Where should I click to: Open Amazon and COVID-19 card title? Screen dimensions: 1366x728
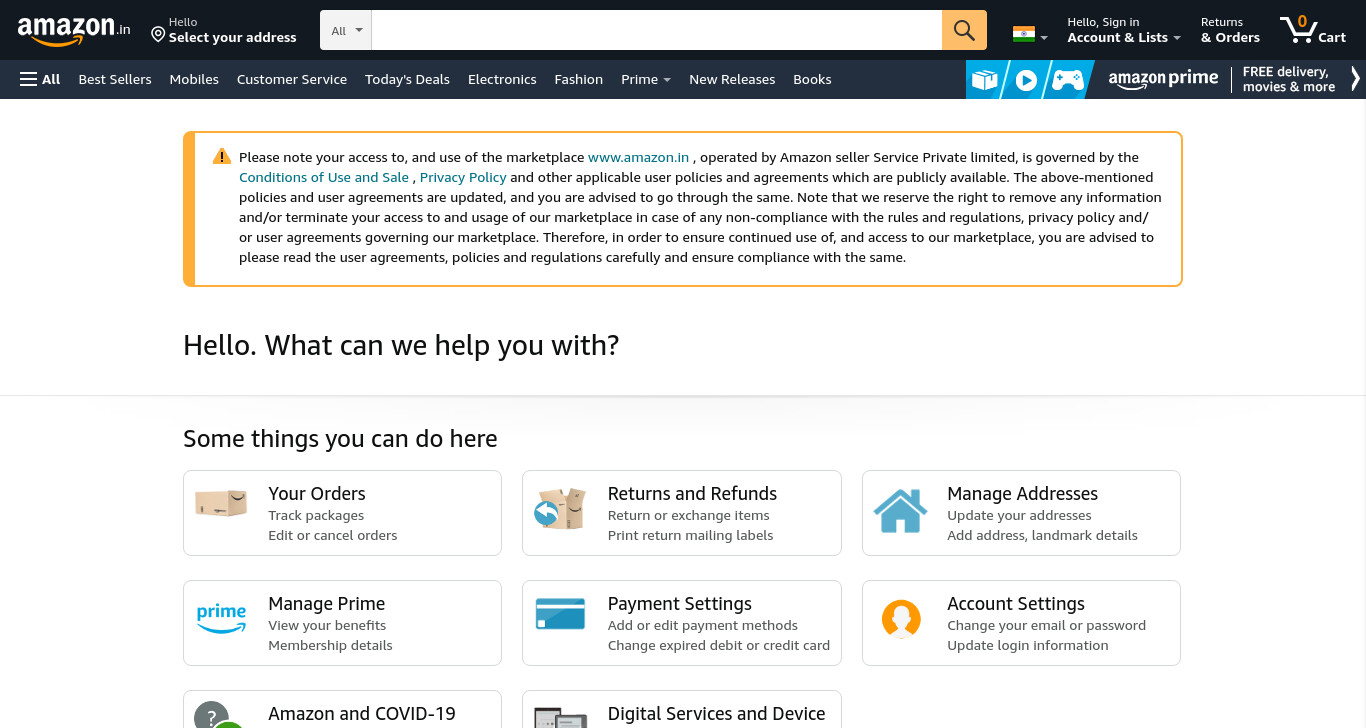[x=362, y=714]
